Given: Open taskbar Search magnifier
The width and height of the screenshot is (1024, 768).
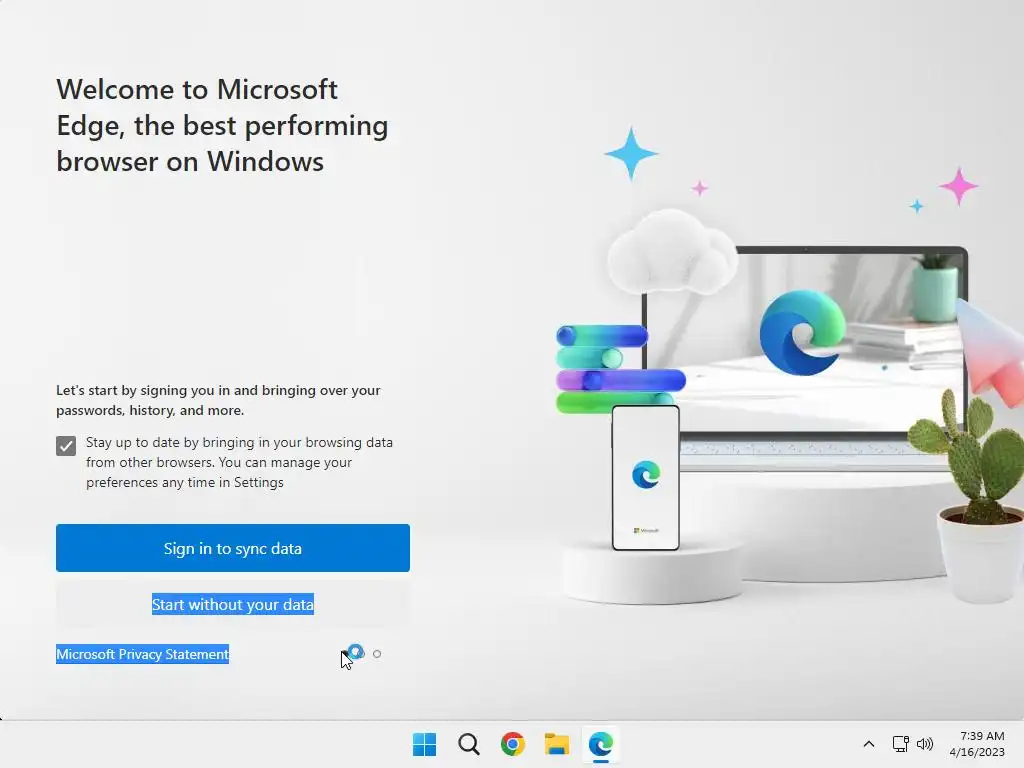Looking at the screenshot, I should click(468, 744).
